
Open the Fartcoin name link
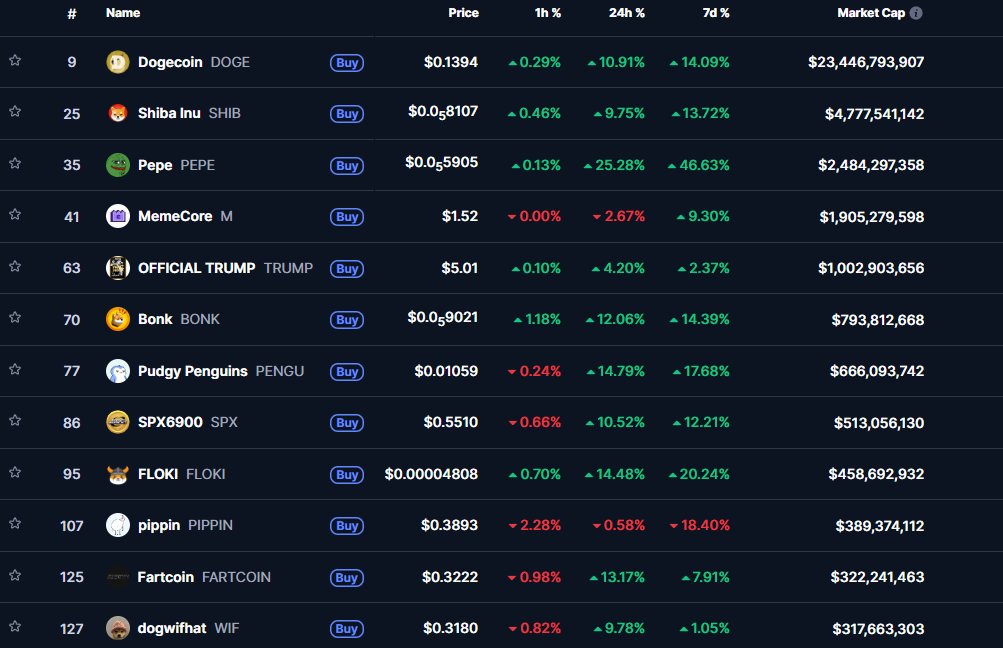[204, 577]
